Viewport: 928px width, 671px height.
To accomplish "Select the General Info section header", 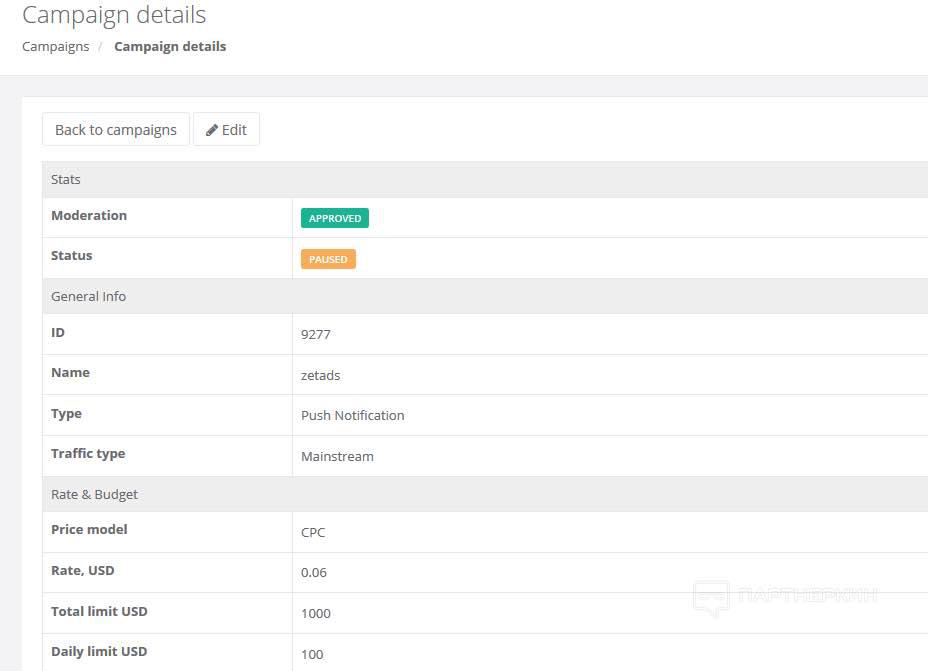I will pos(88,296).
